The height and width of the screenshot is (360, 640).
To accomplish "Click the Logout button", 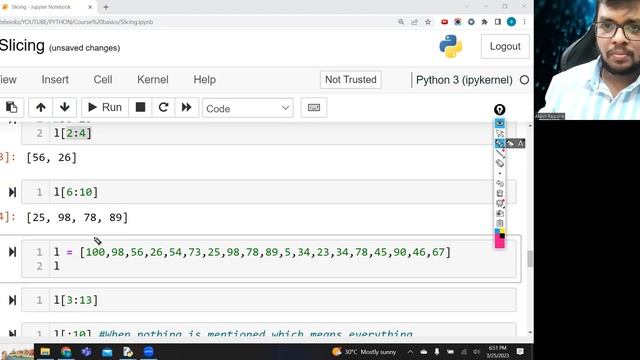I will [x=505, y=47].
